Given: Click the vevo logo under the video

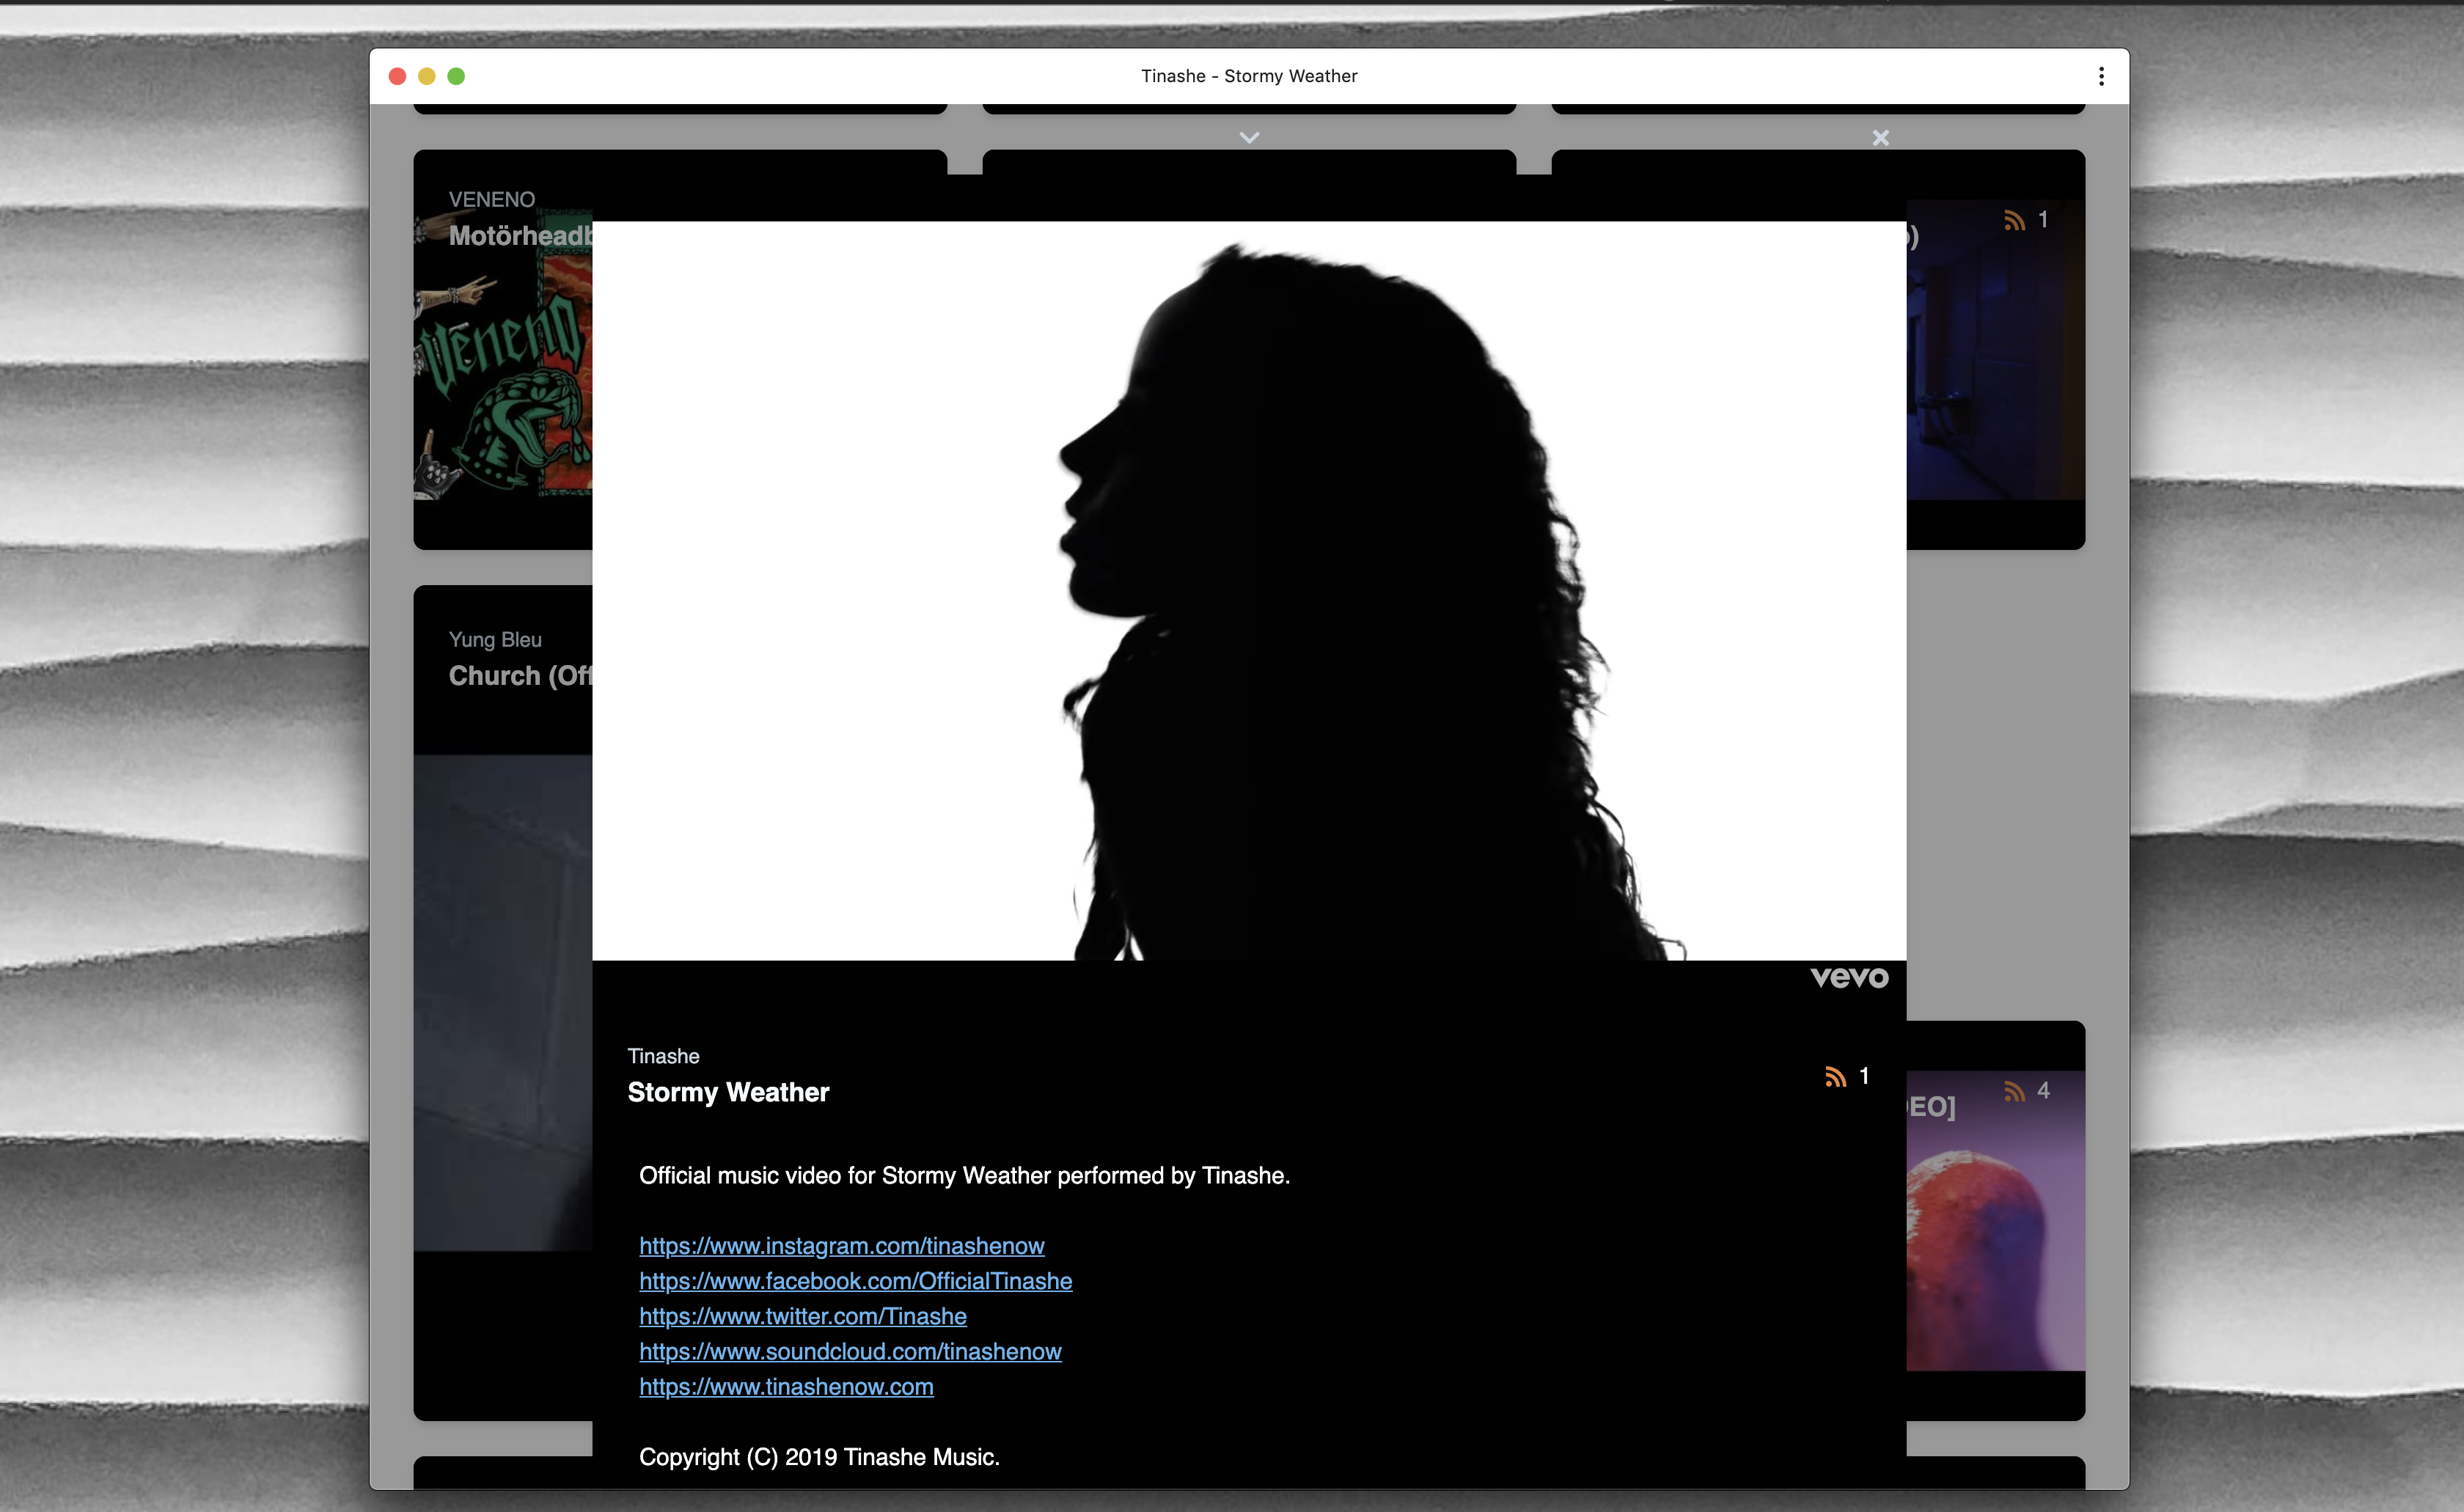Looking at the screenshot, I should (1849, 977).
